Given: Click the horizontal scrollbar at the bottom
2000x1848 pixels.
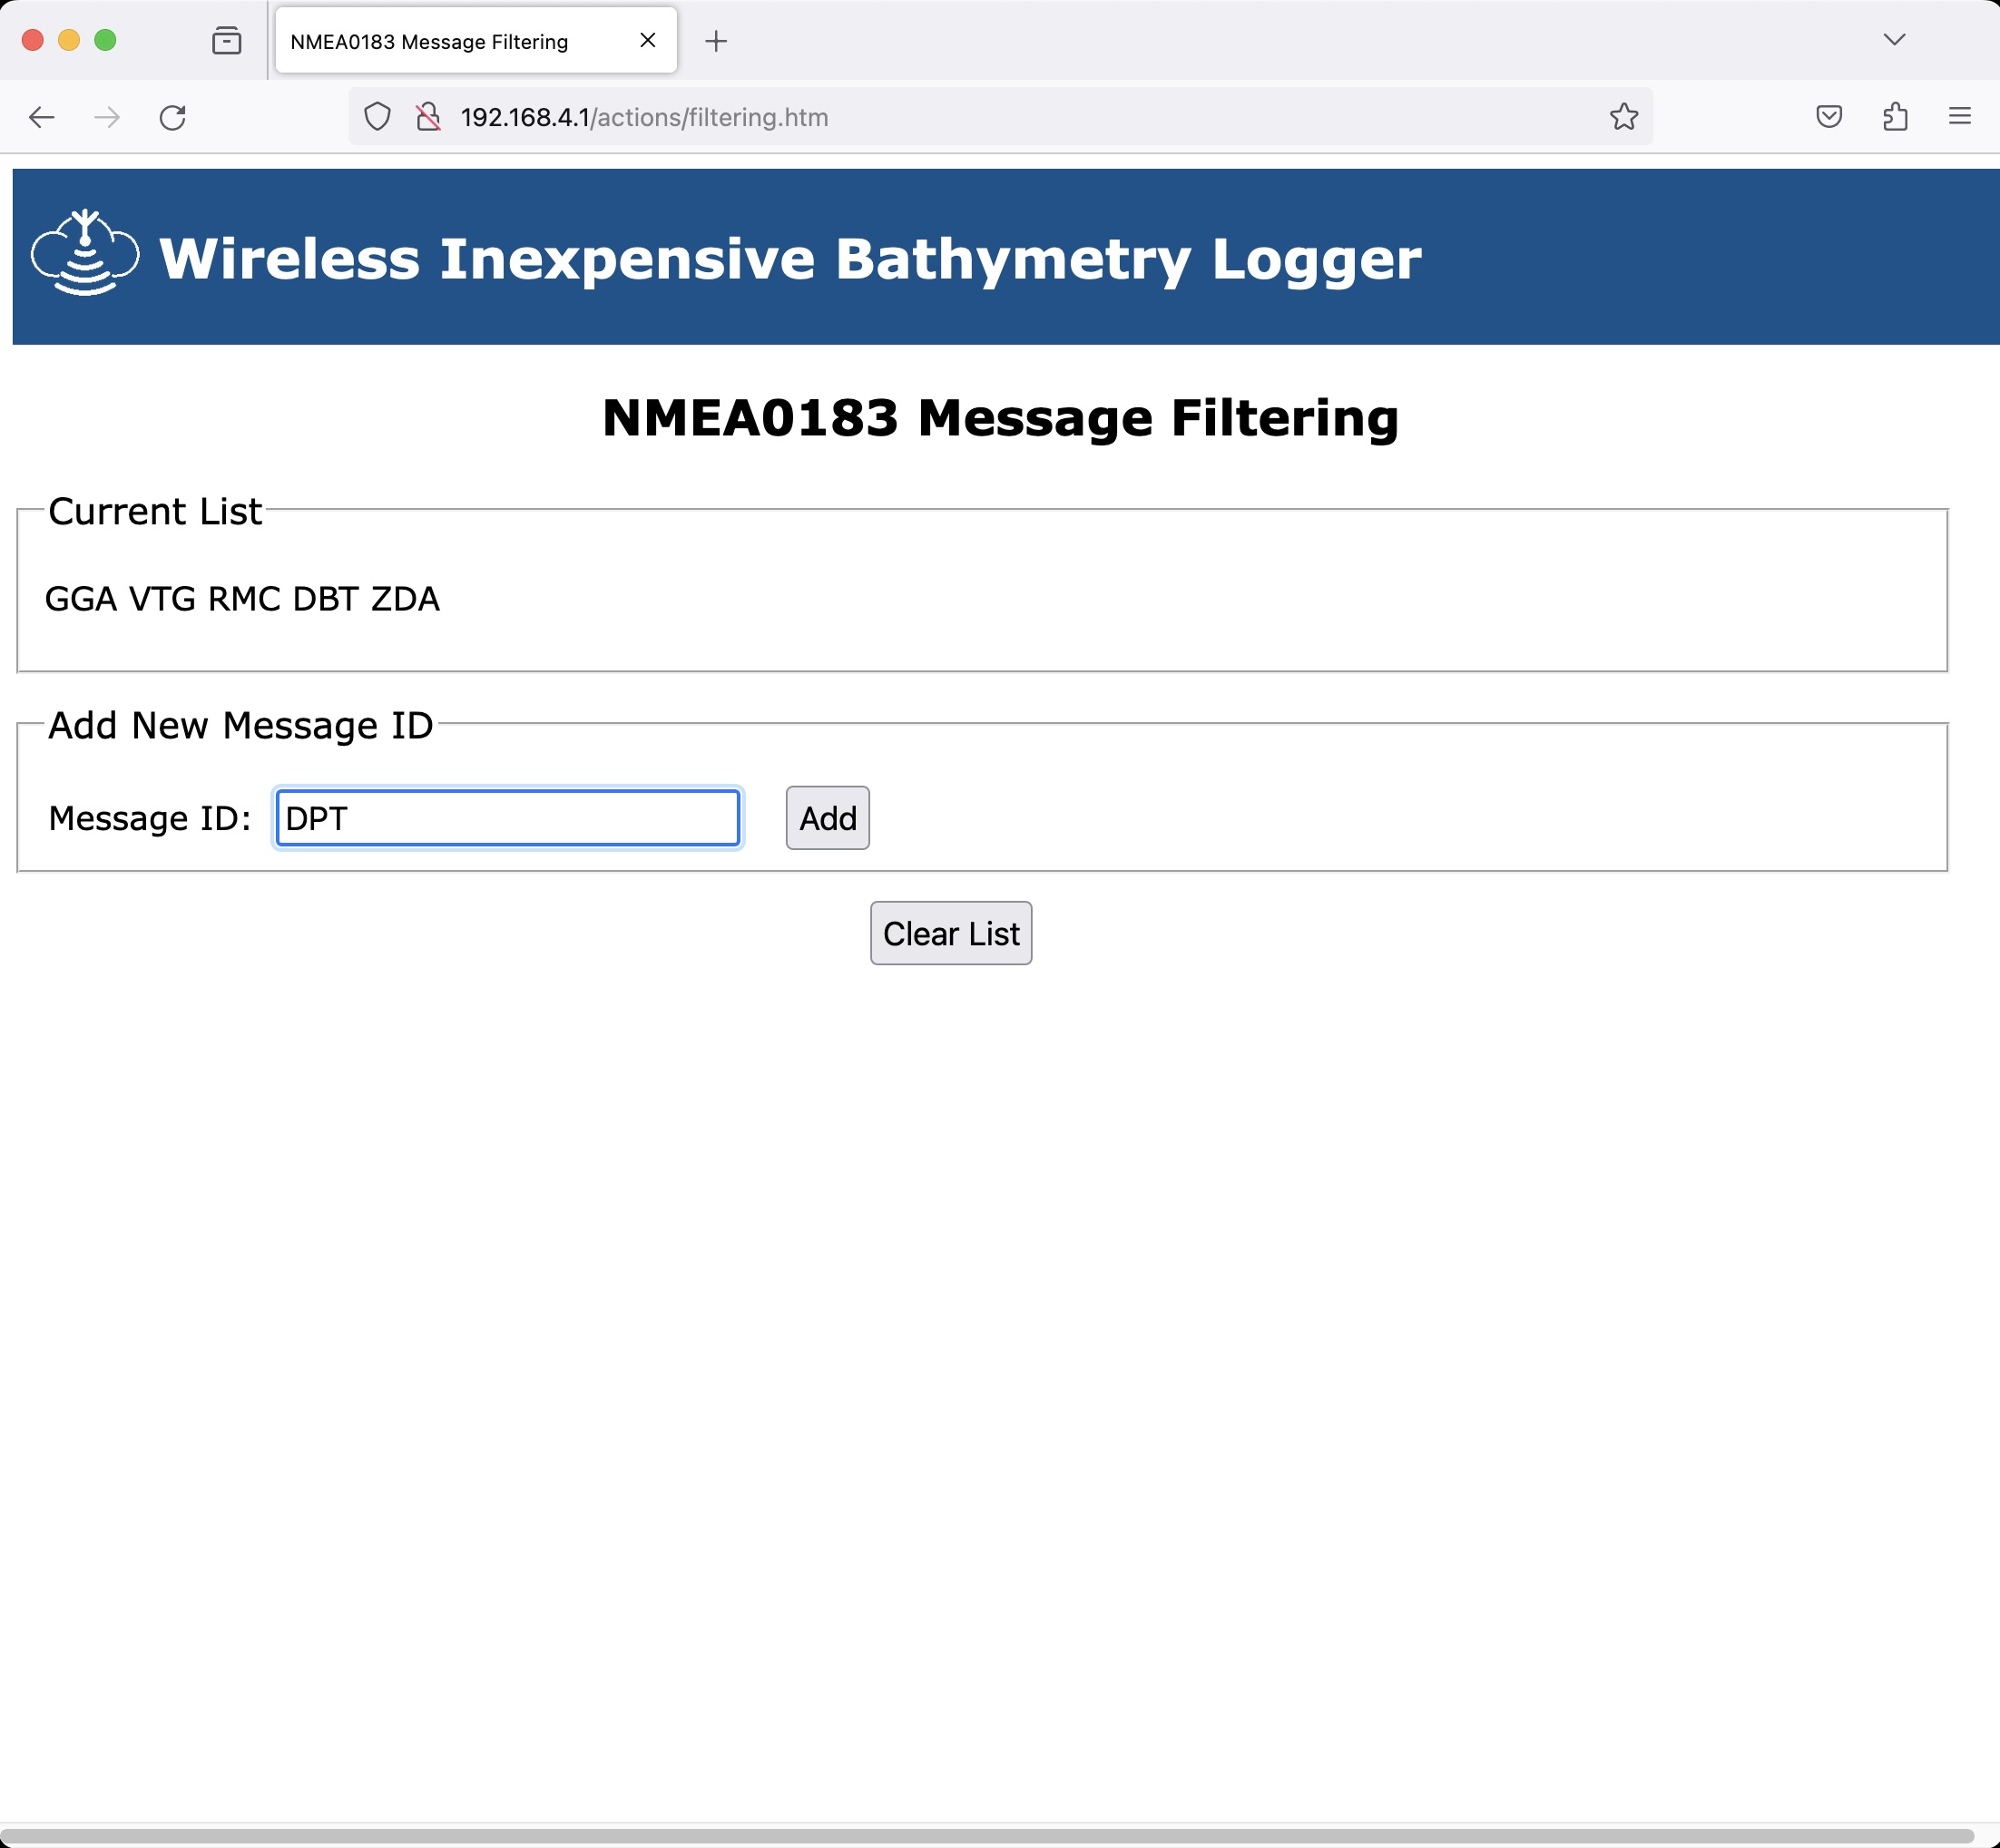Looking at the screenshot, I should [988, 1836].
